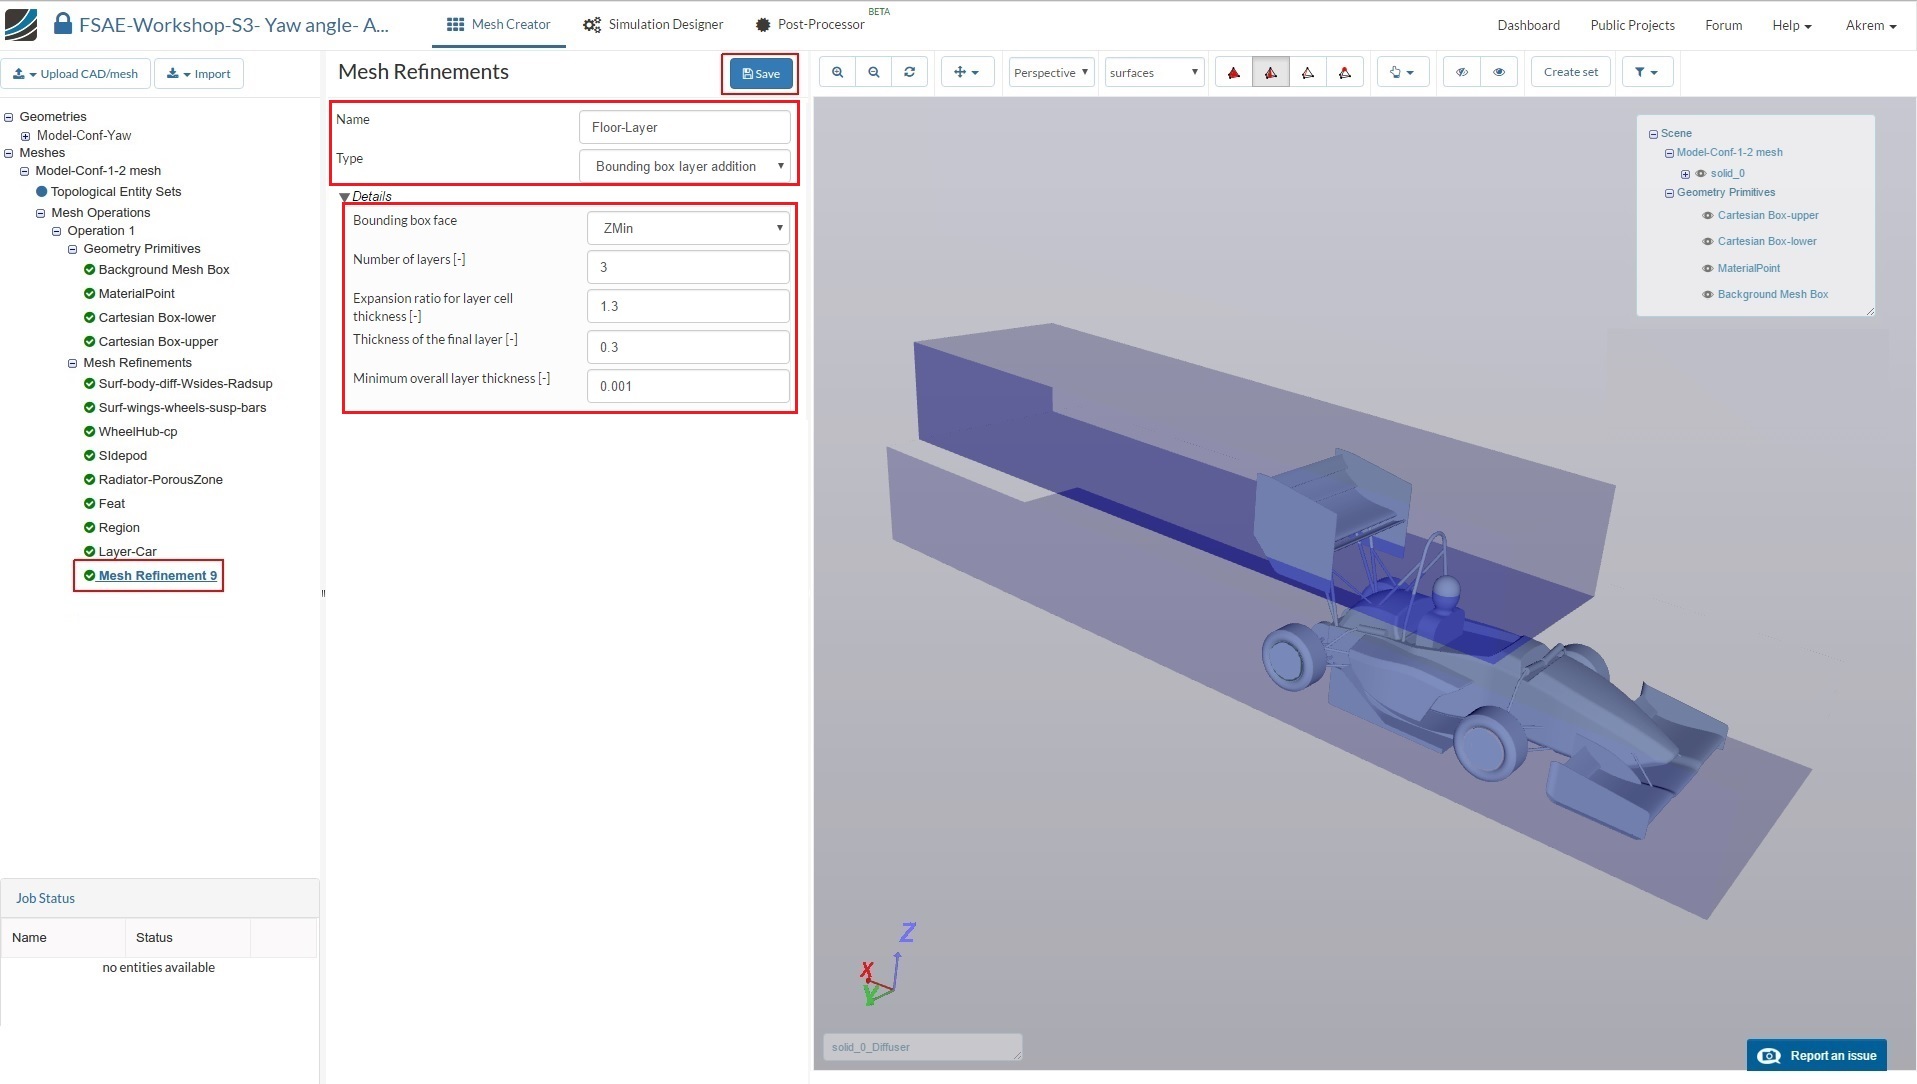This screenshot has height=1084, width=1917.
Task: Expand the solid_0 node in scene tree
Action: 1685,174
